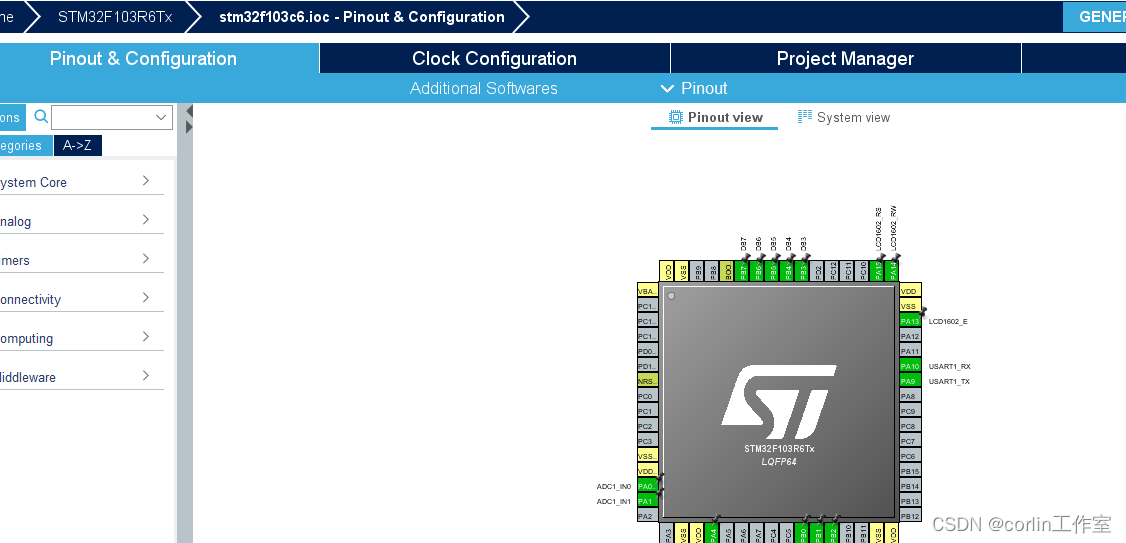Select pin PC6 on the chip
Screen dimensions: 1126x543
[910, 457]
